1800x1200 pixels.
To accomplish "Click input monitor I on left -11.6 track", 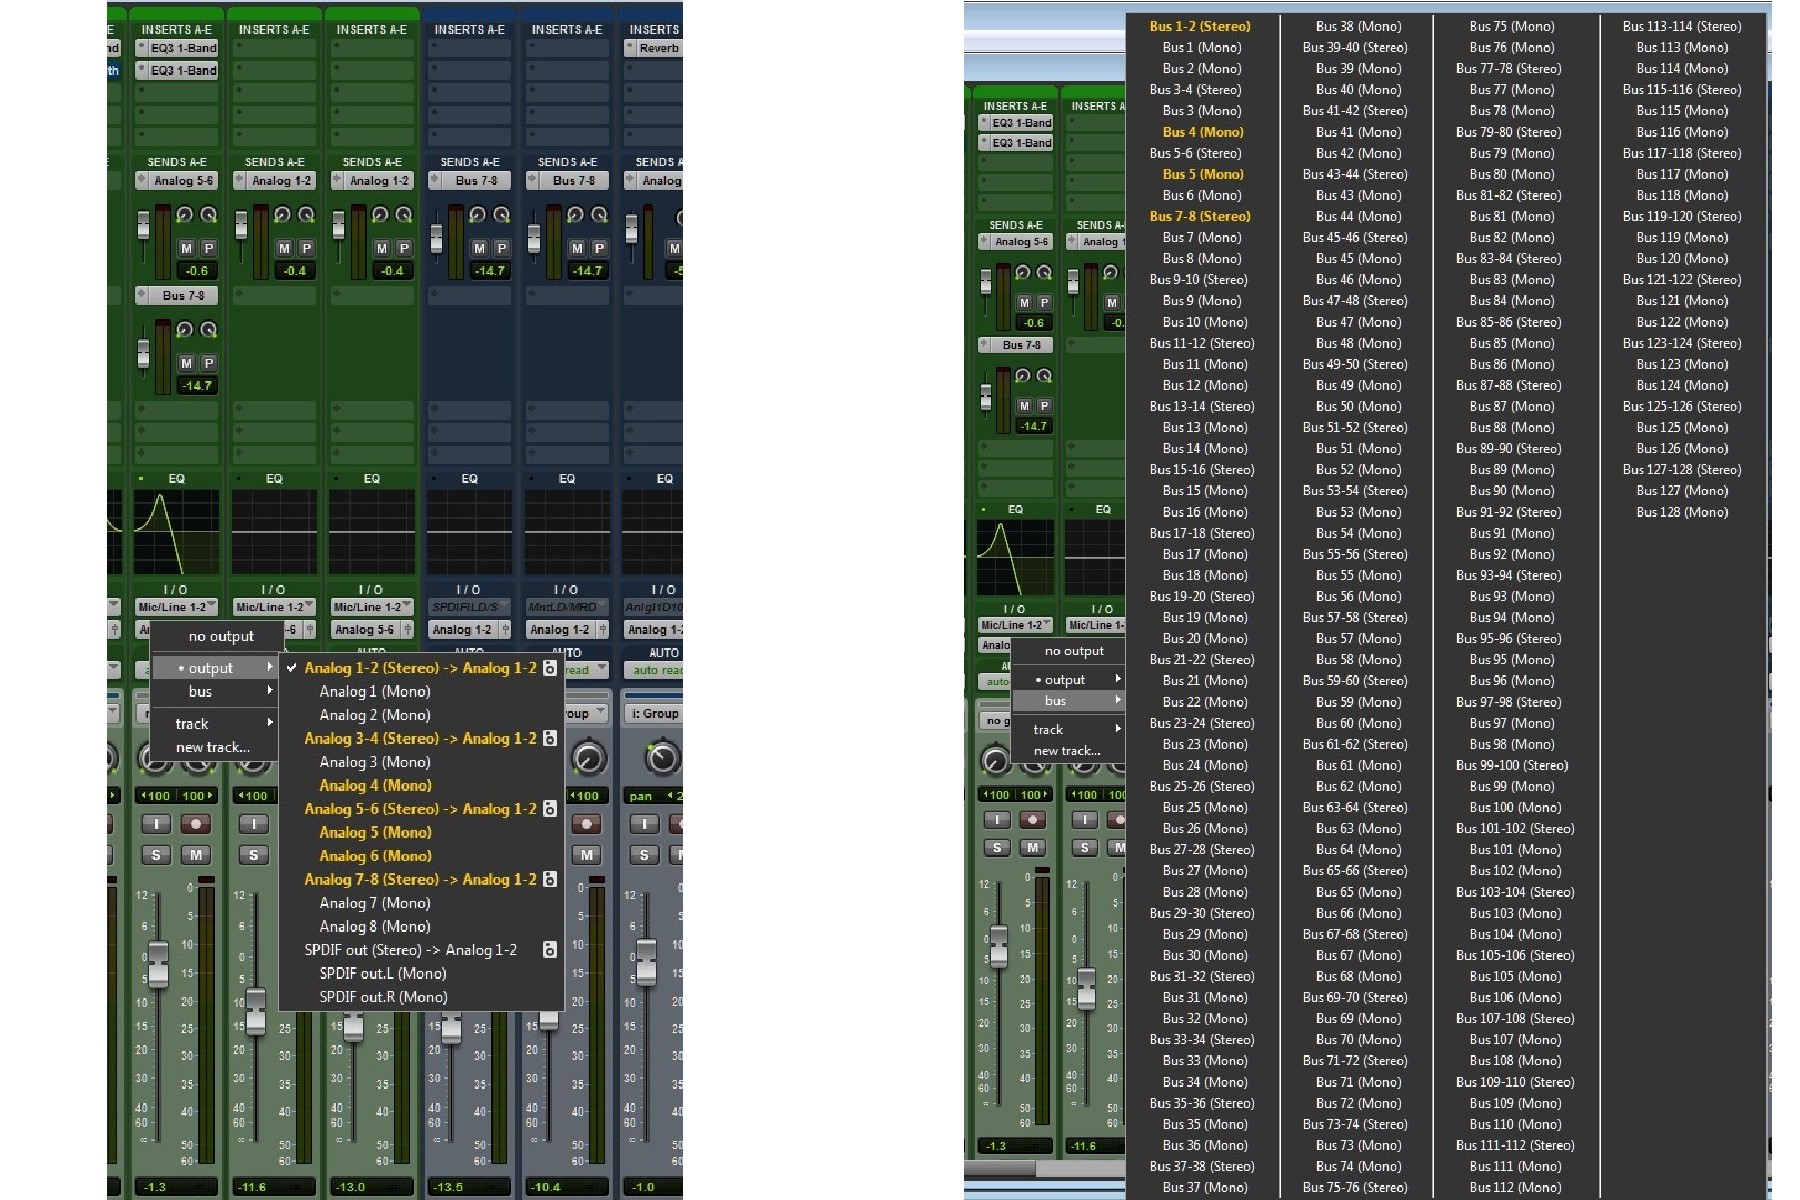I will pos(254,824).
